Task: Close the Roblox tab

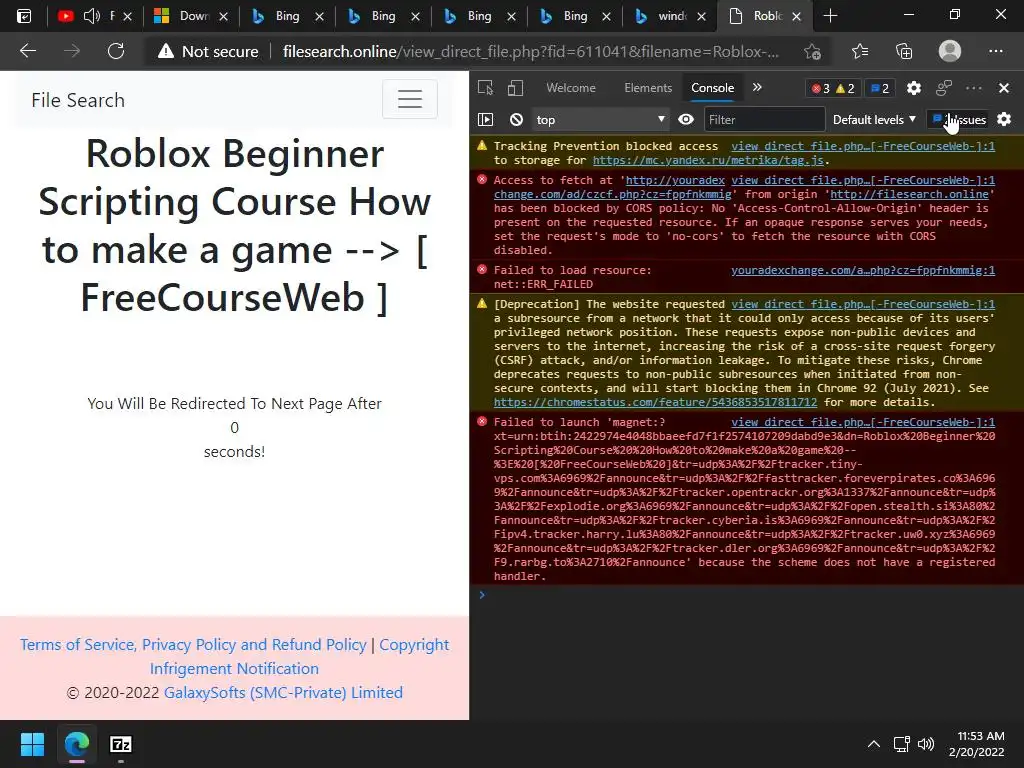Action: [796, 16]
